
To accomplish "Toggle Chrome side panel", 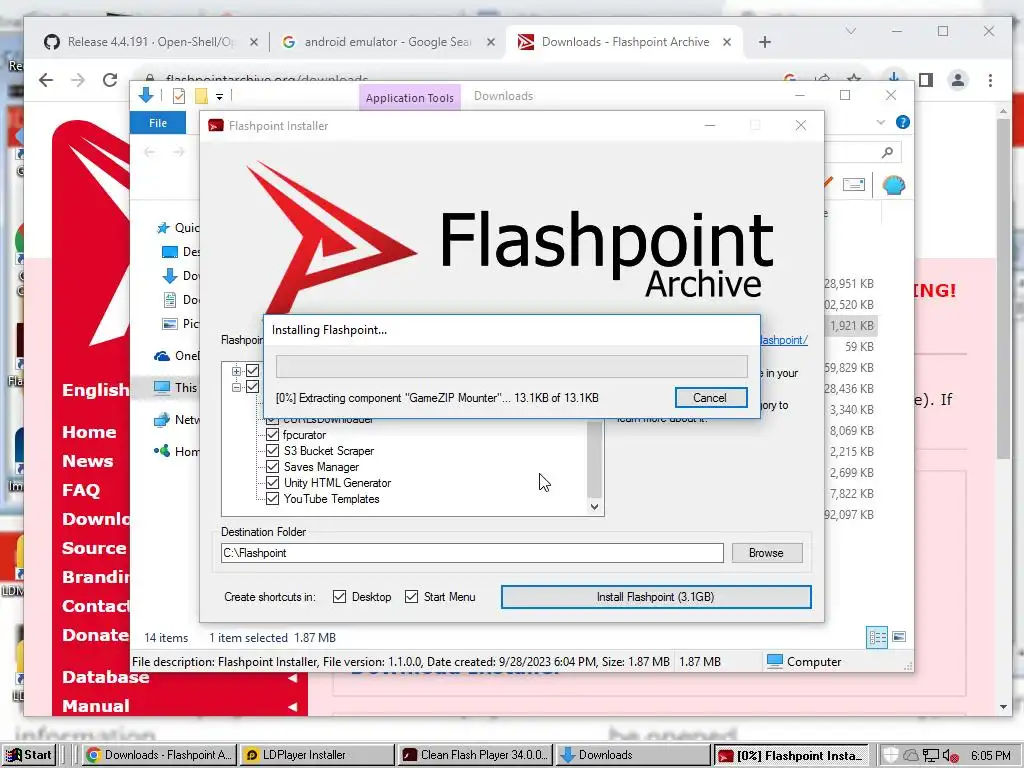I will [925, 80].
